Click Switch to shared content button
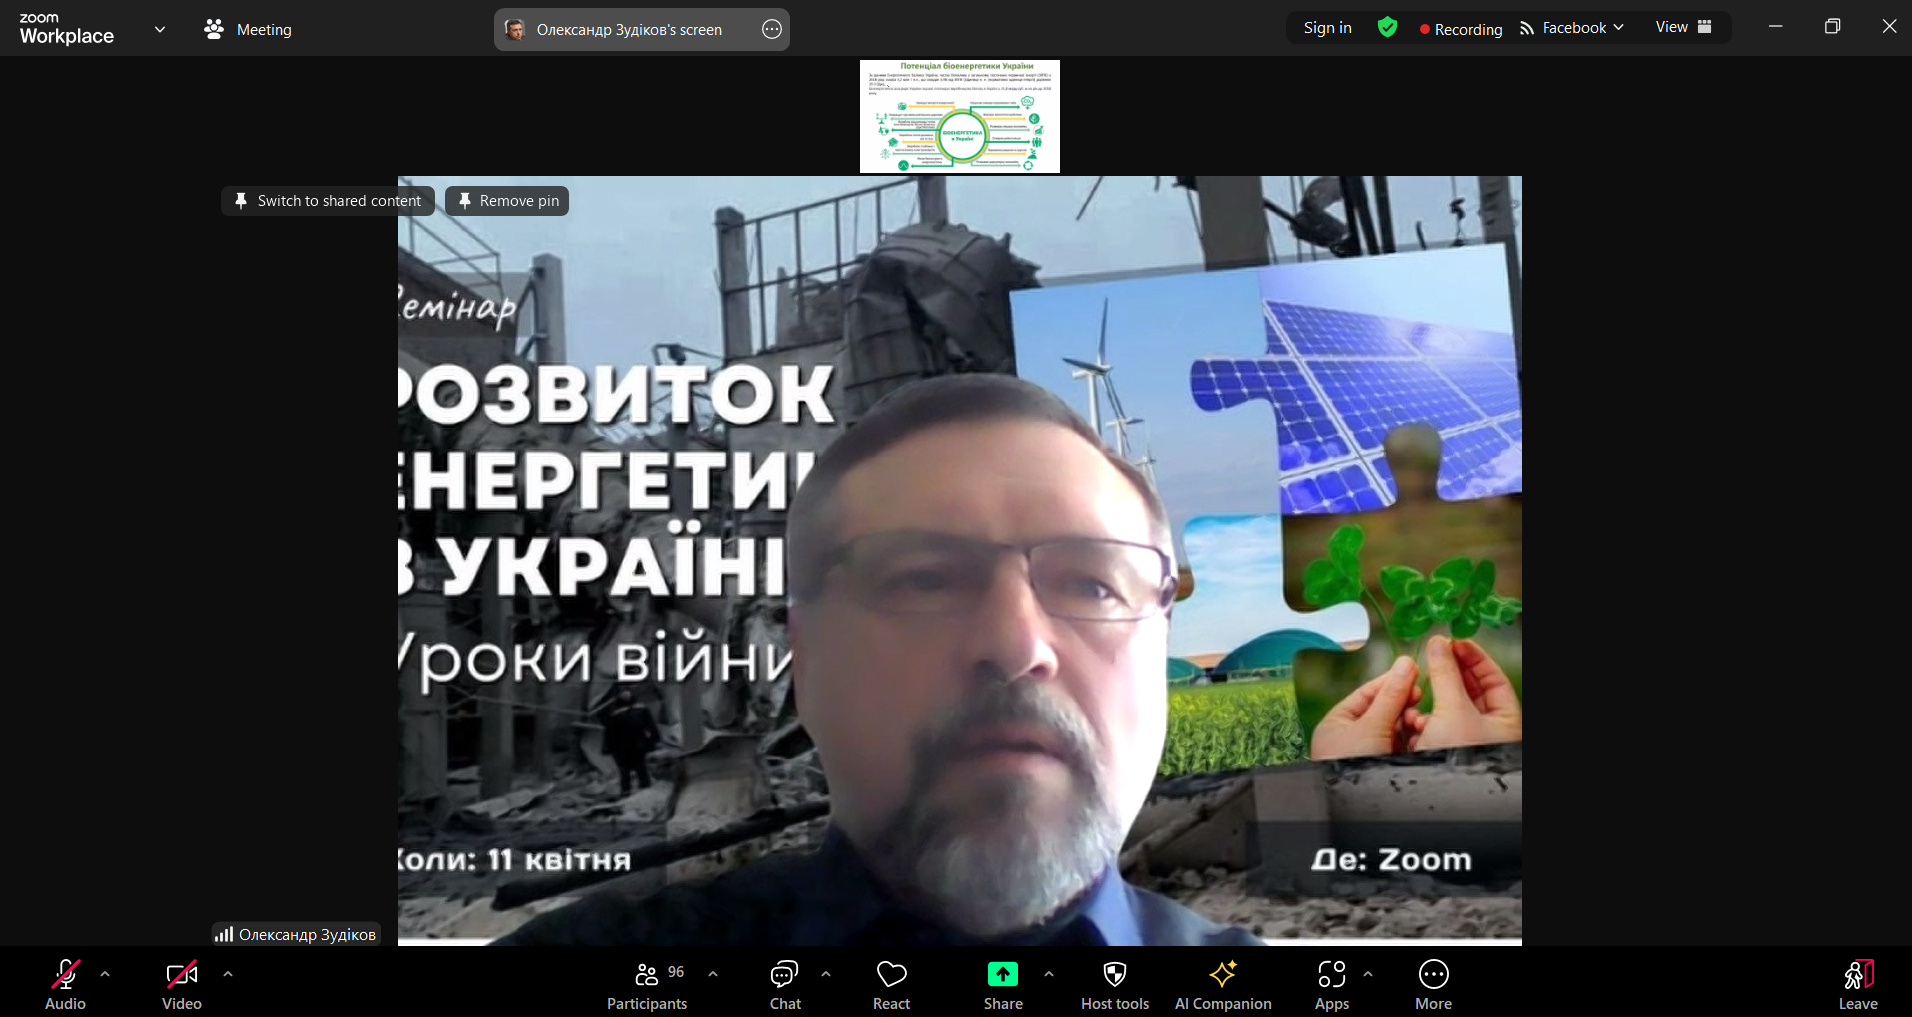 (328, 201)
